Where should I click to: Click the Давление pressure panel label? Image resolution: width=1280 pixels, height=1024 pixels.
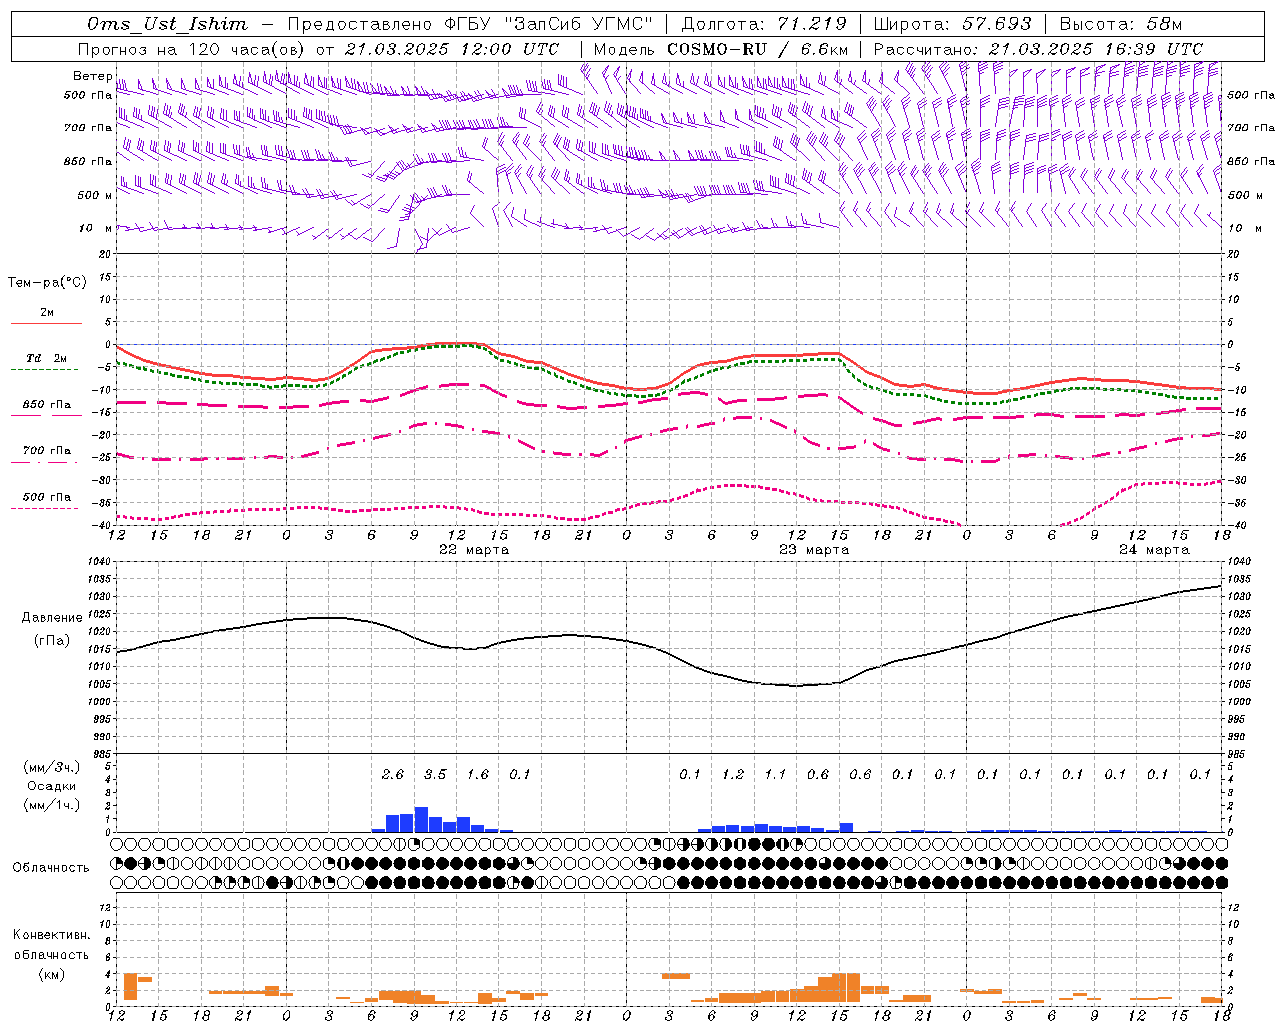click(52, 618)
